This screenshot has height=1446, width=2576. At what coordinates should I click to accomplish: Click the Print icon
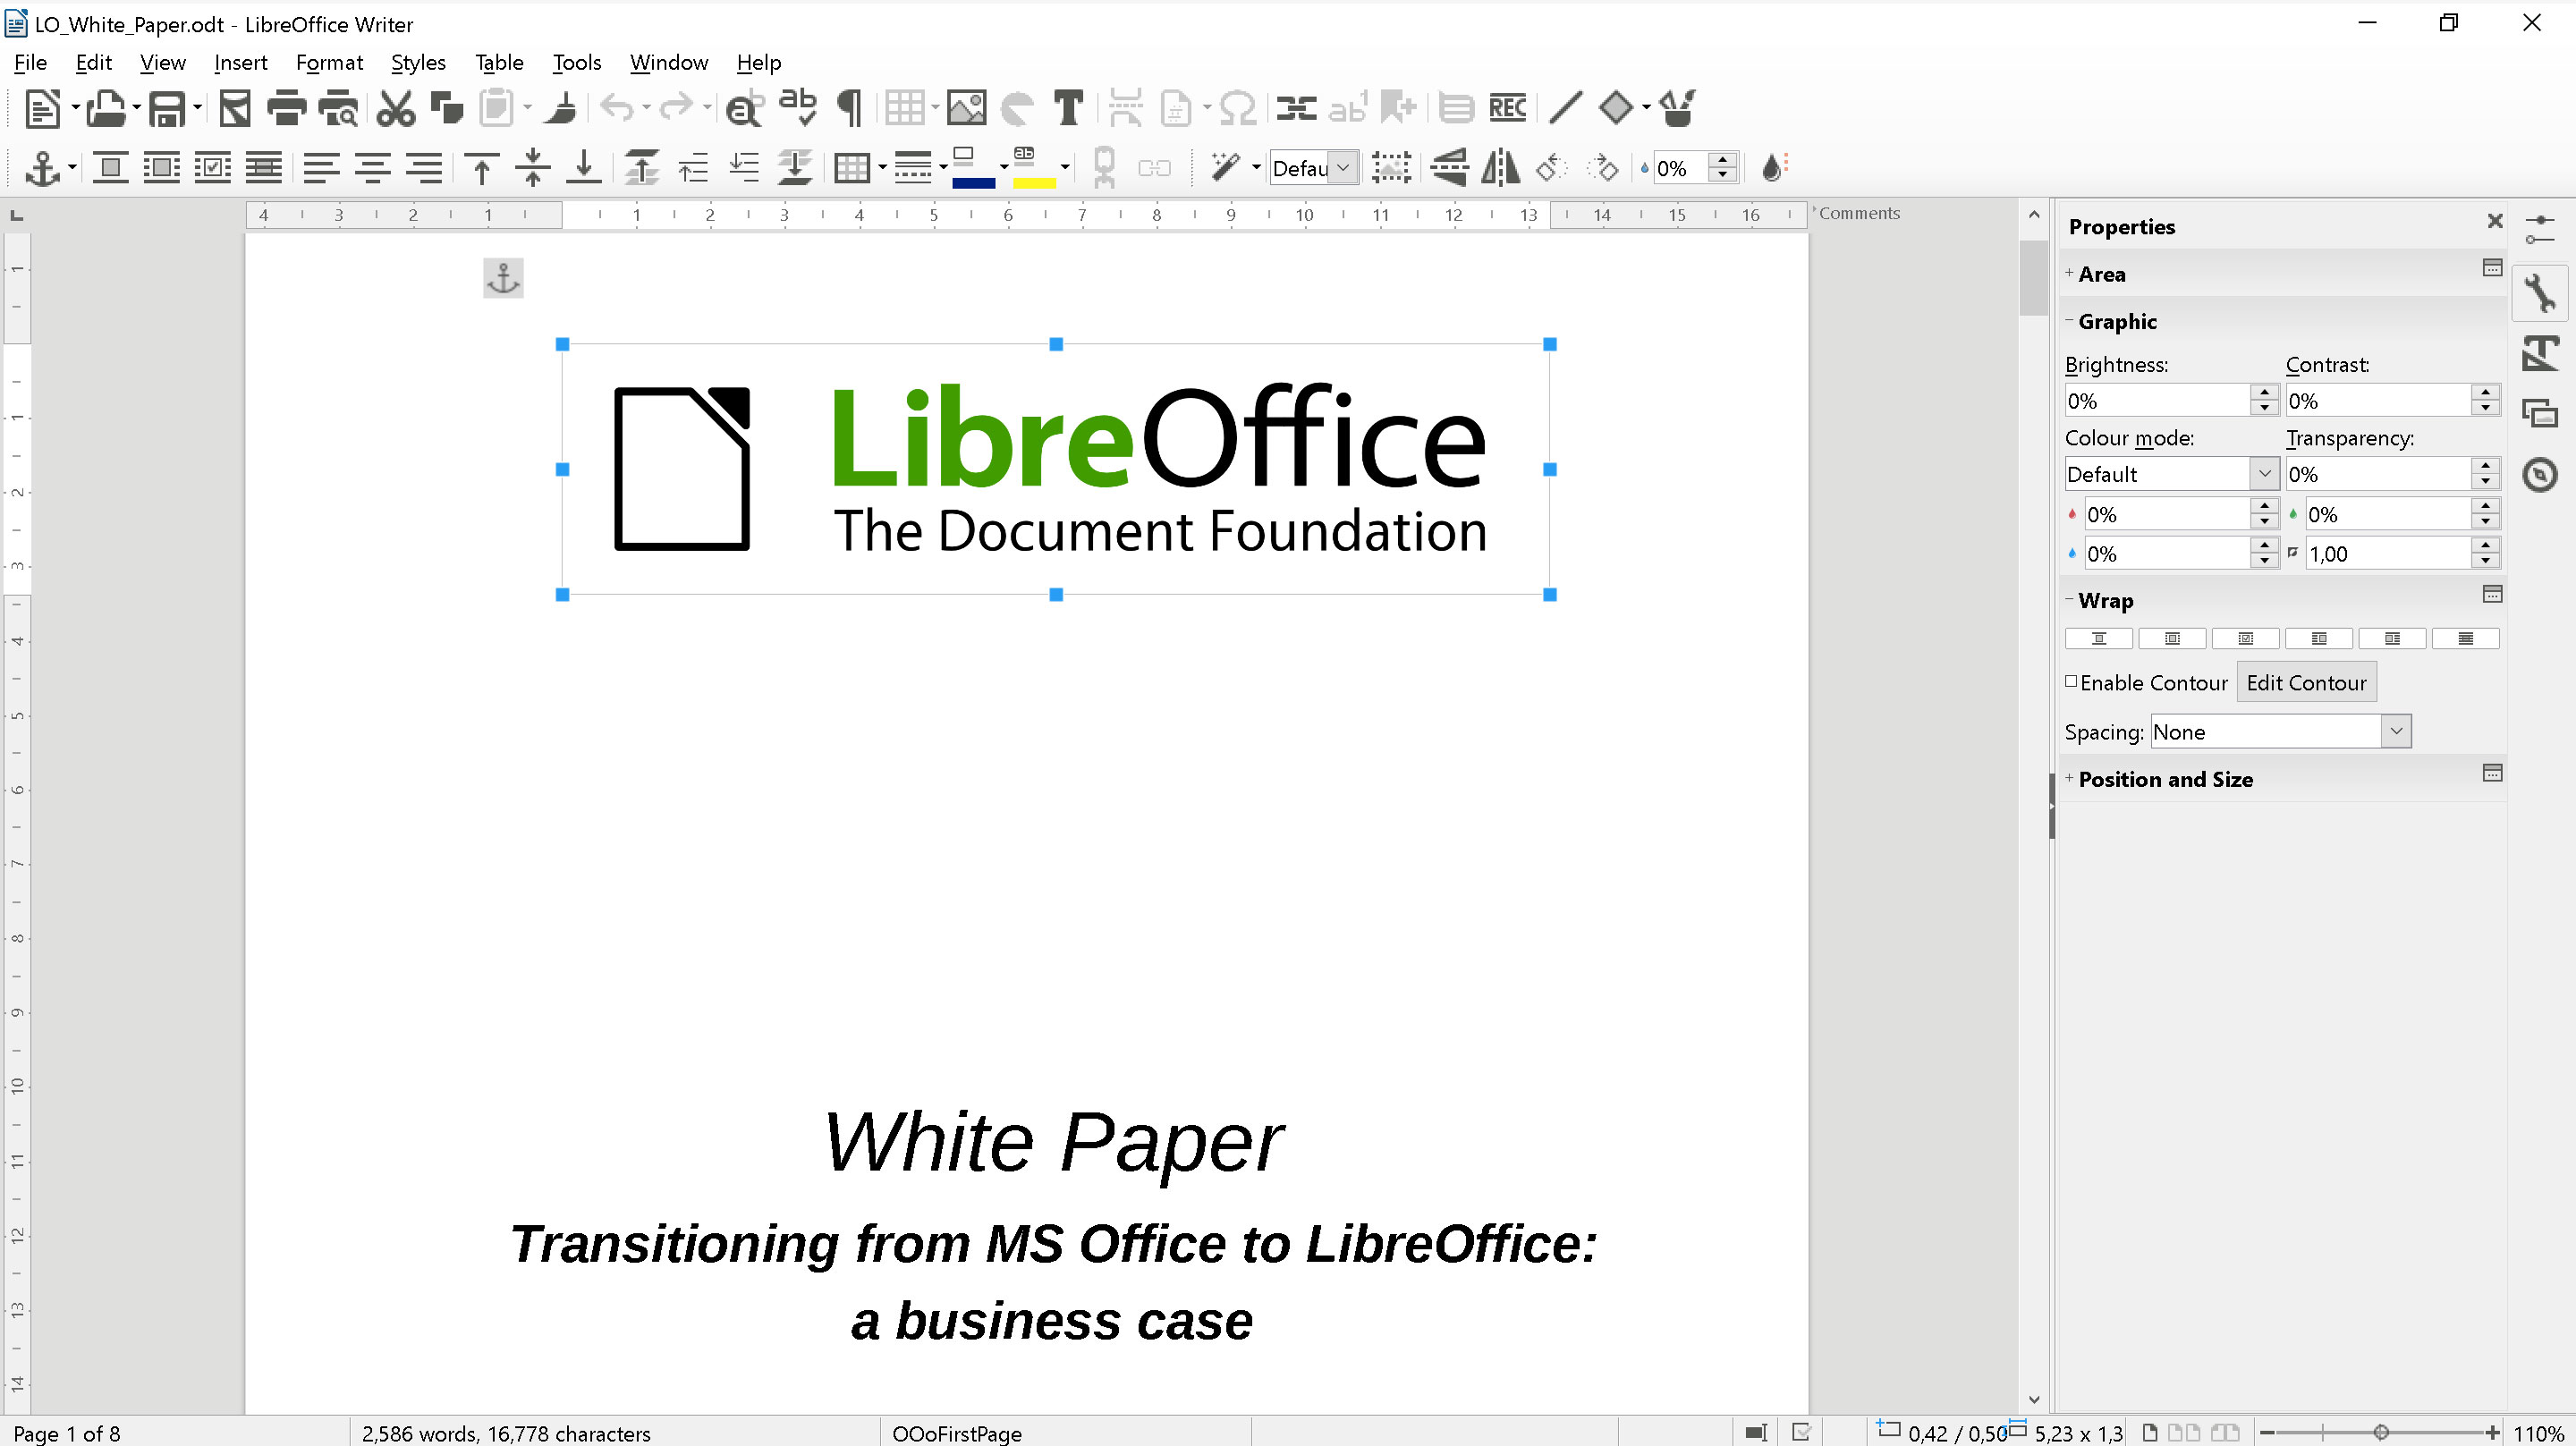pyautogui.click(x=286, y=108)
